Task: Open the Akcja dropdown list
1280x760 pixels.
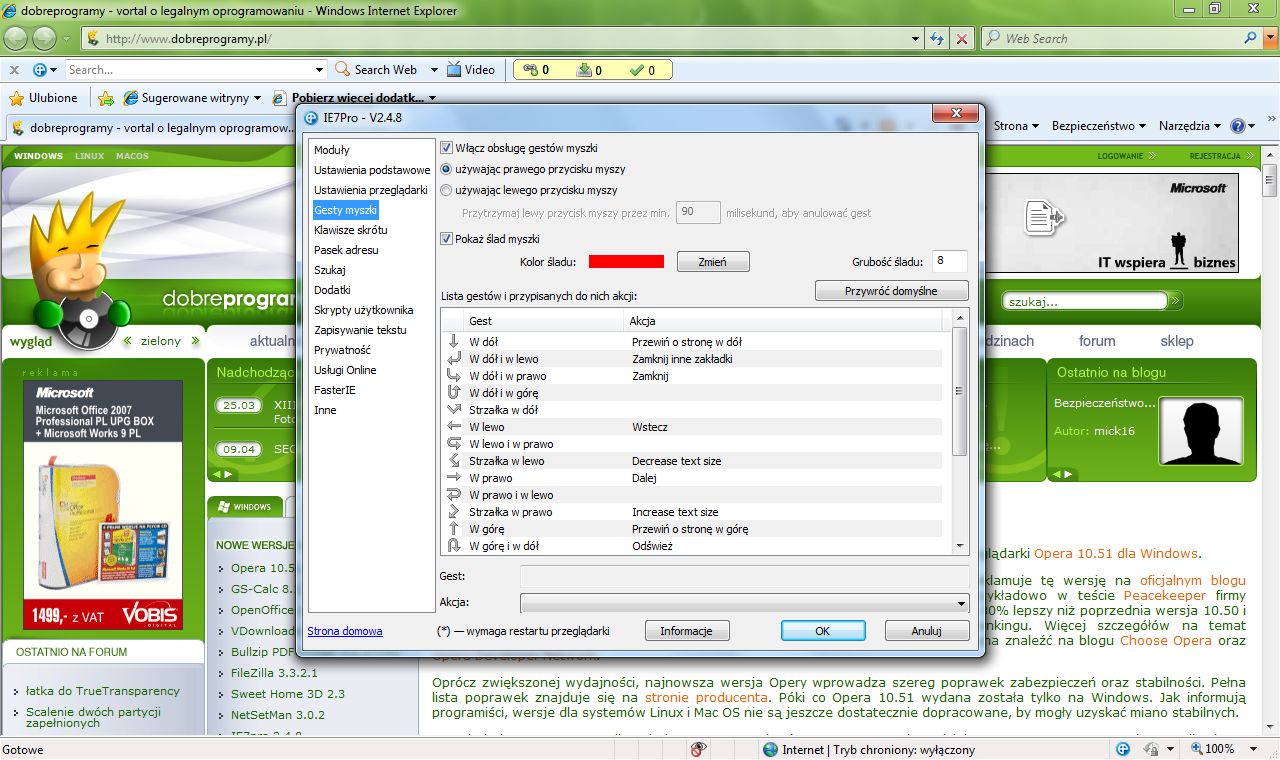Action: (745, 603)
